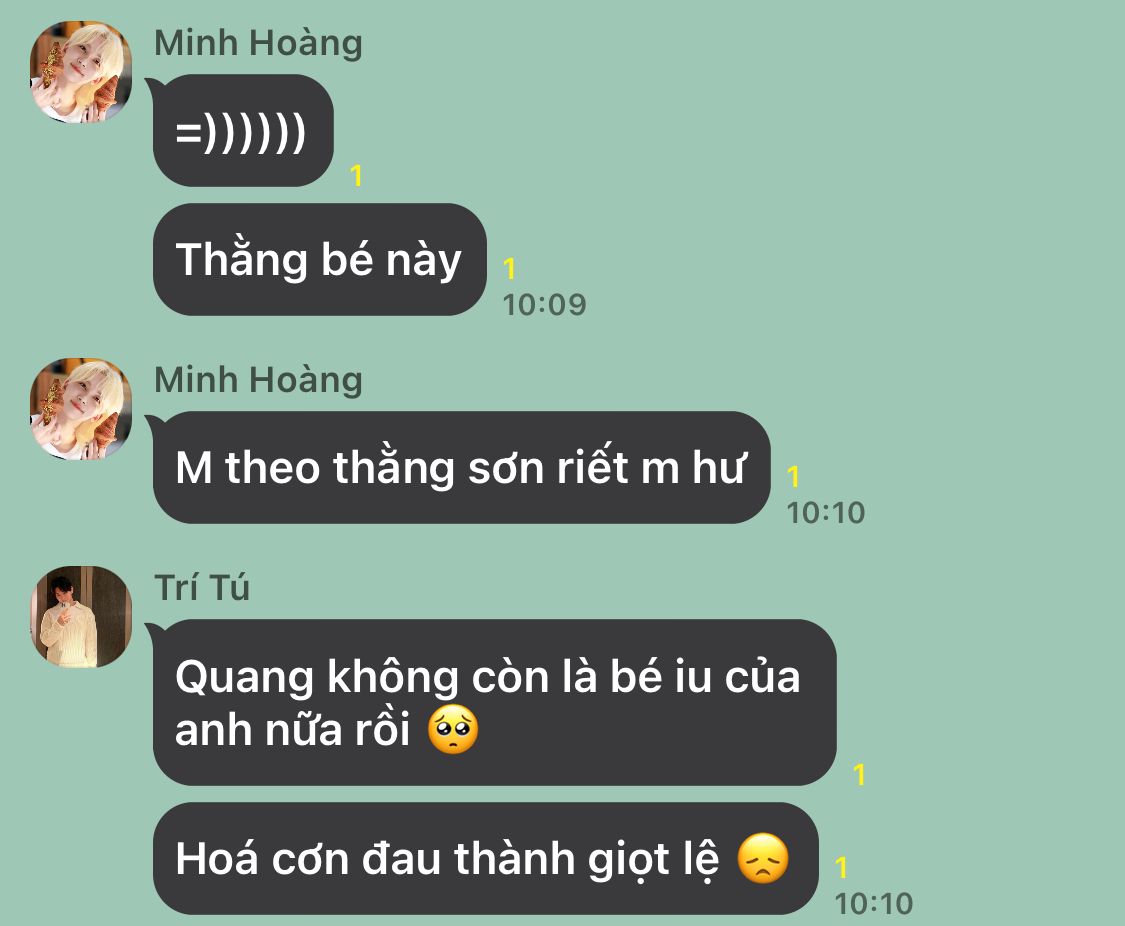The height and width of the screenshot is (926, 1125).
Task: Select the "Hoá cơn đau thành giọt lệ" message
Action: point(486,859)
